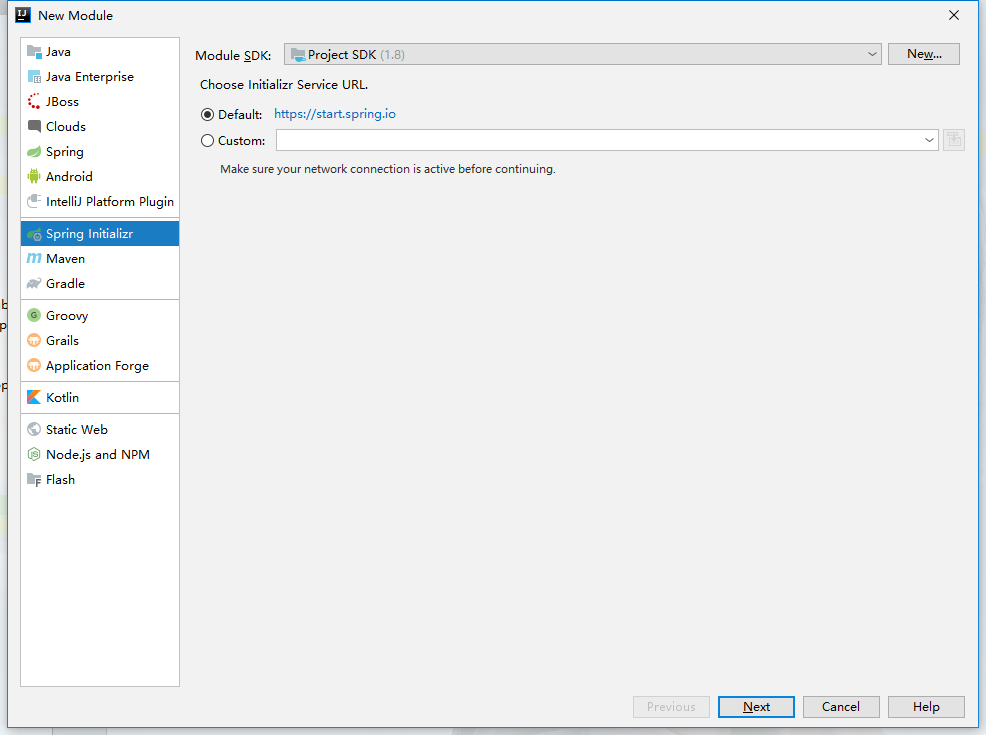Select the Default service URL radio button

click(x=208, y=114)
